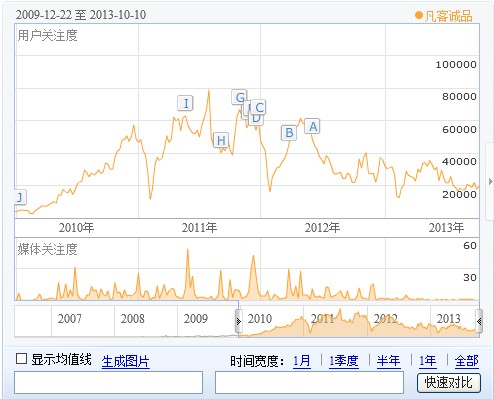Click the news marker labeled A

click(x=313, y=126)
